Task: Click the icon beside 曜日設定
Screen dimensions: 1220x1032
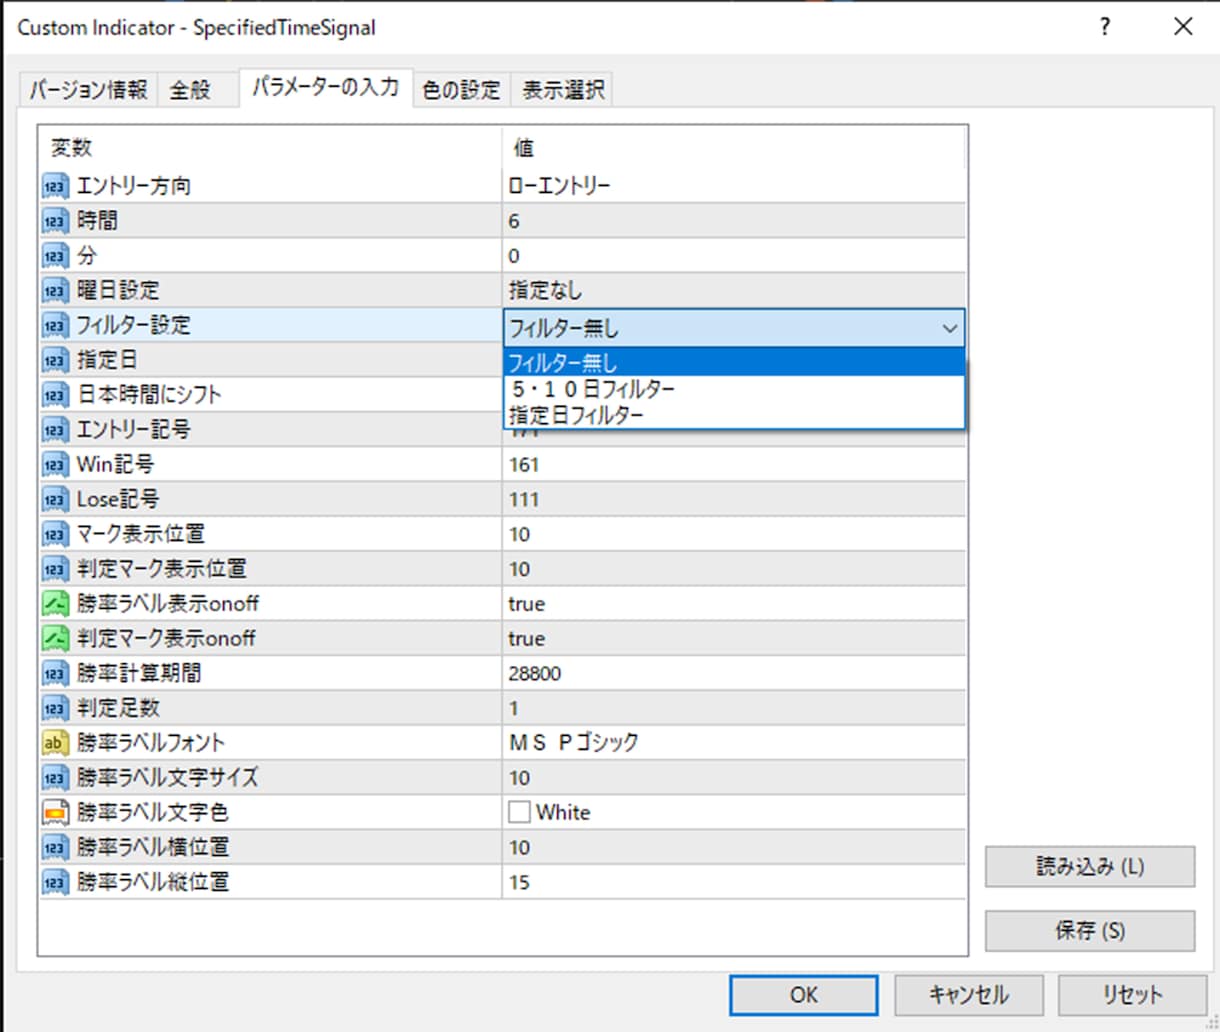Action: 55,291
